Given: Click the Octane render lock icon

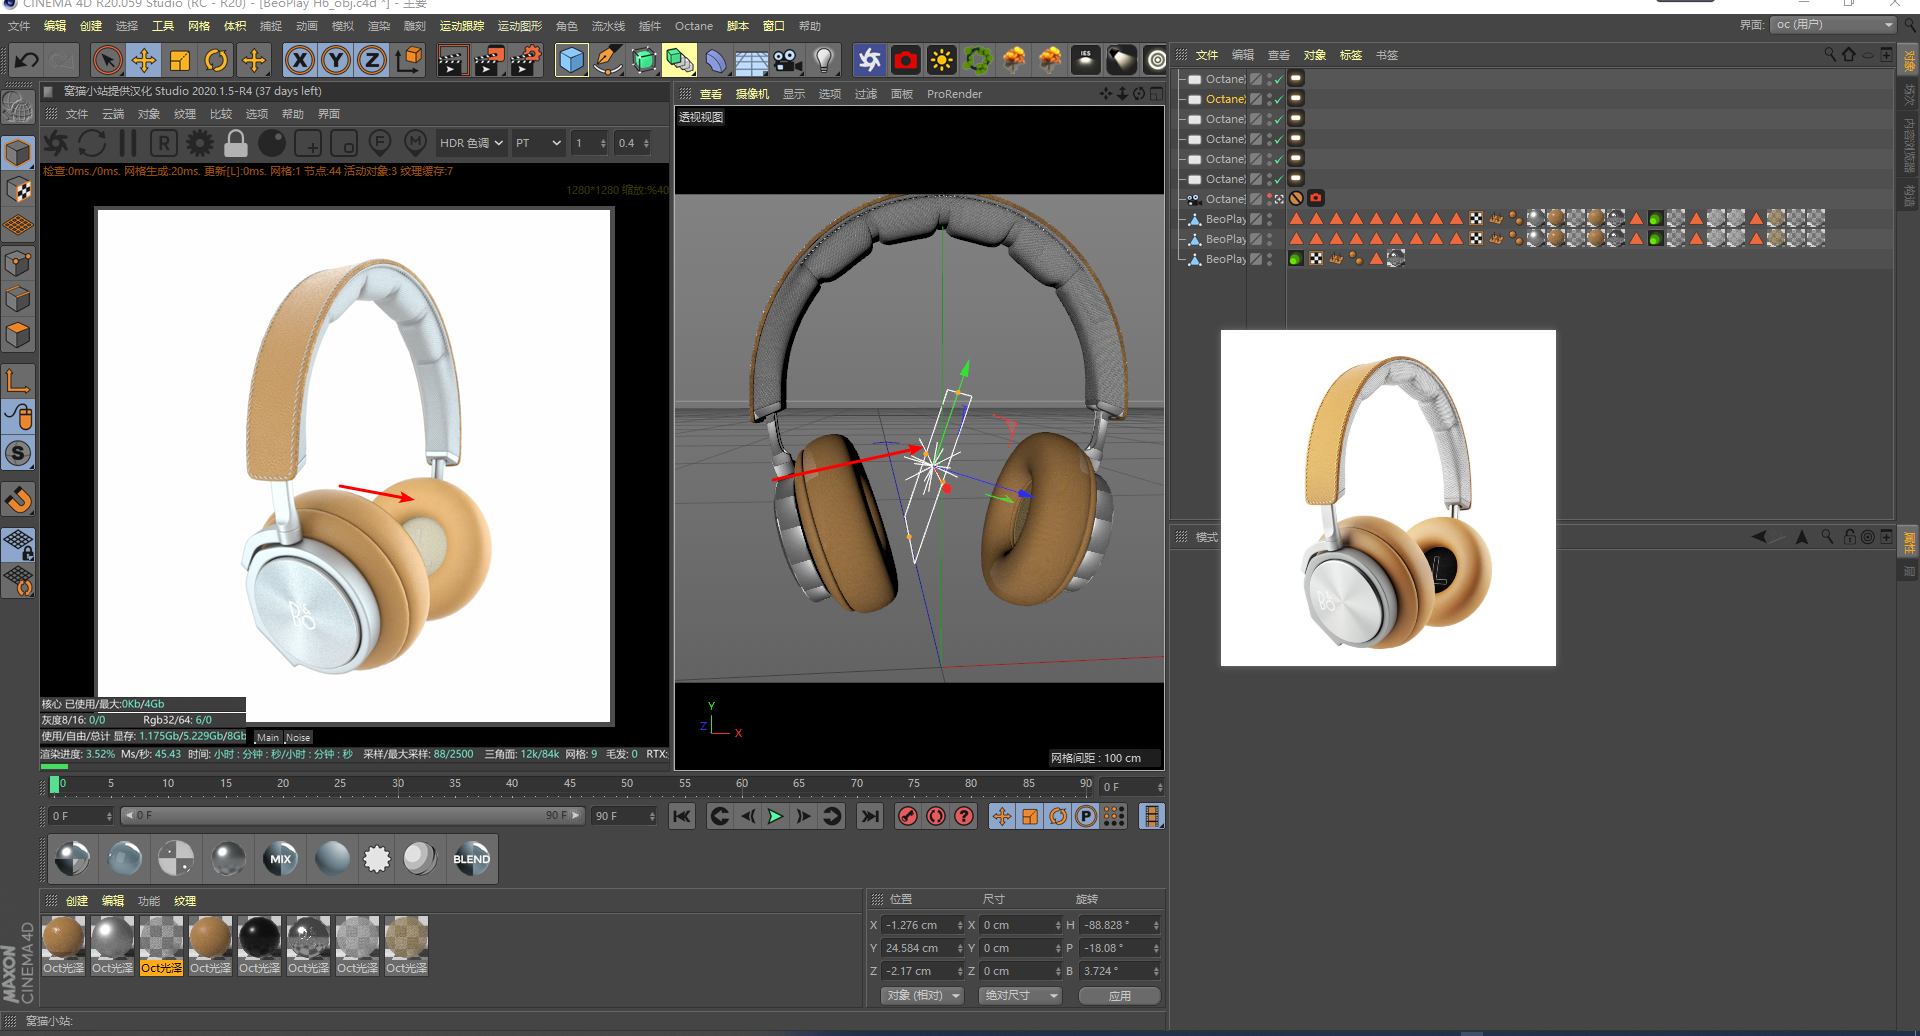Looking at the screenshot, I should [x=236, y=144].
